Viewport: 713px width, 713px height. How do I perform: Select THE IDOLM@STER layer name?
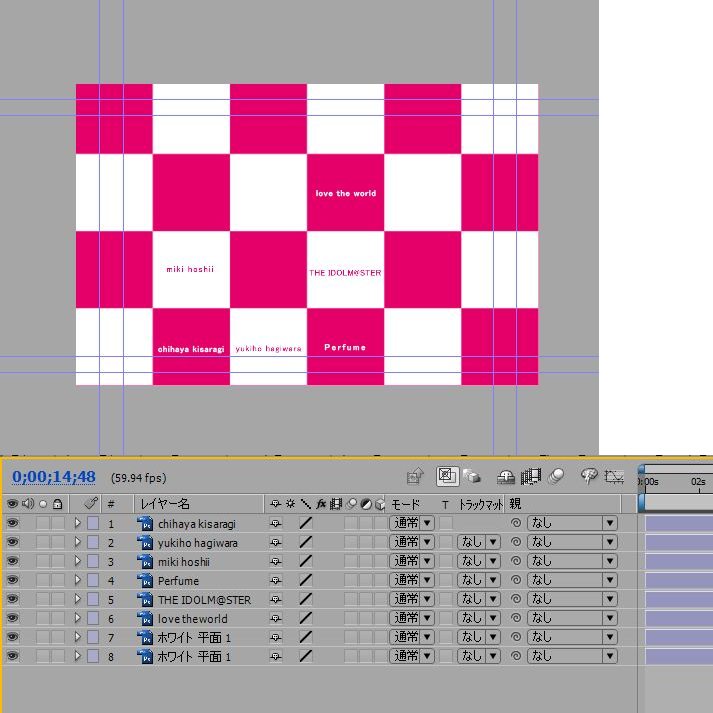coord(204,600)
